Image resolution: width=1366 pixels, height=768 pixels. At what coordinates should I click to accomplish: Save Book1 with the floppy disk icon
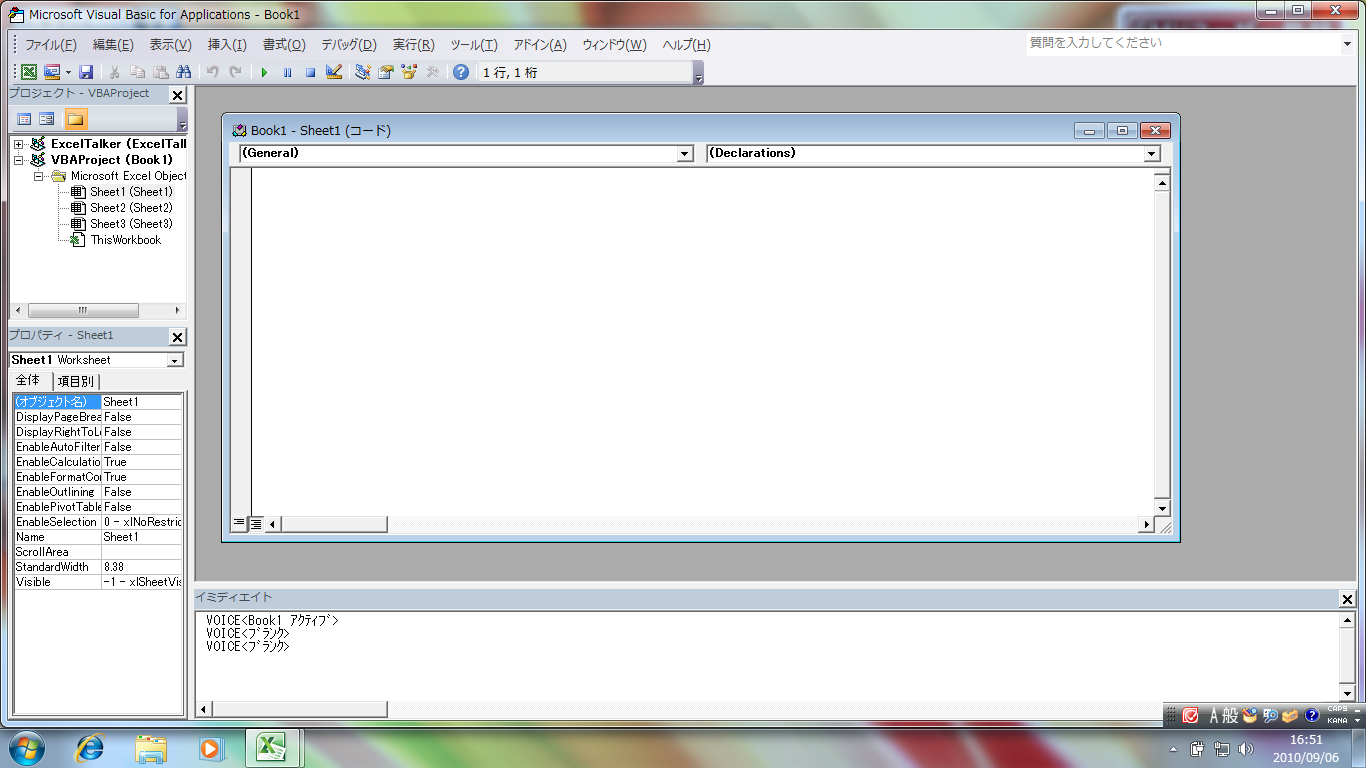click(x=86, y=72)
